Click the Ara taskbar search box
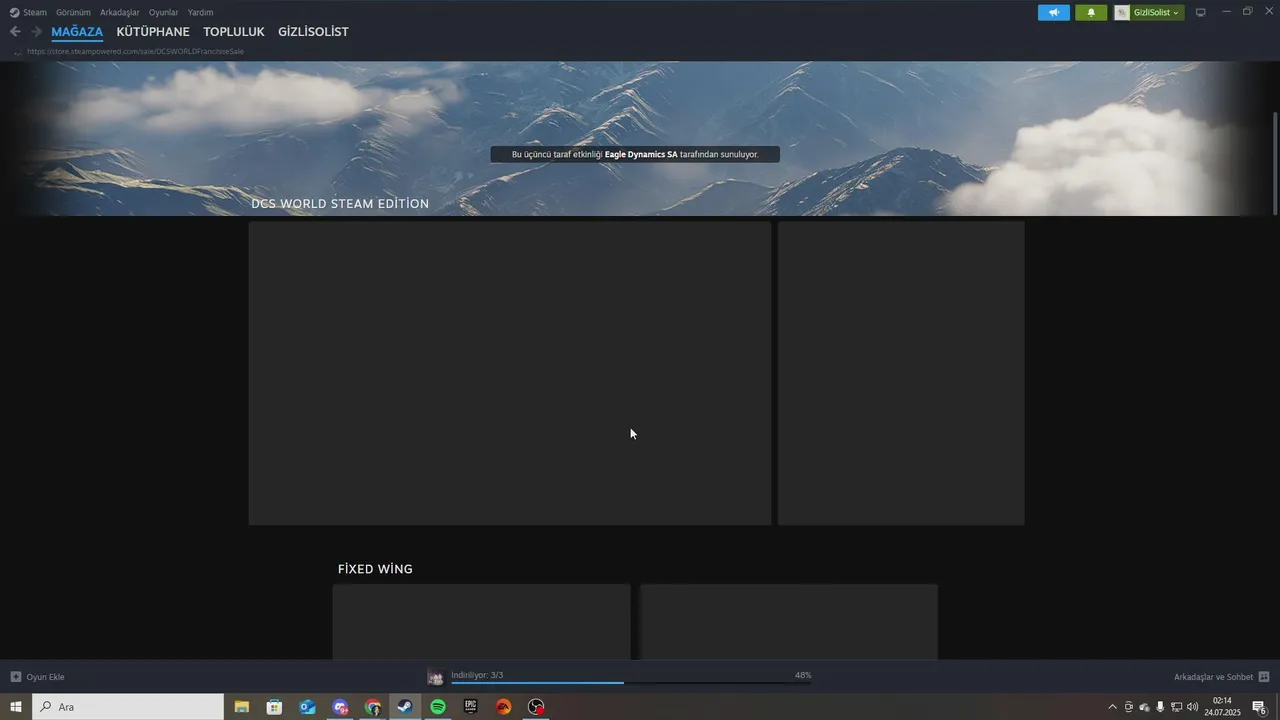1280x720 pixels. [128, 707]
